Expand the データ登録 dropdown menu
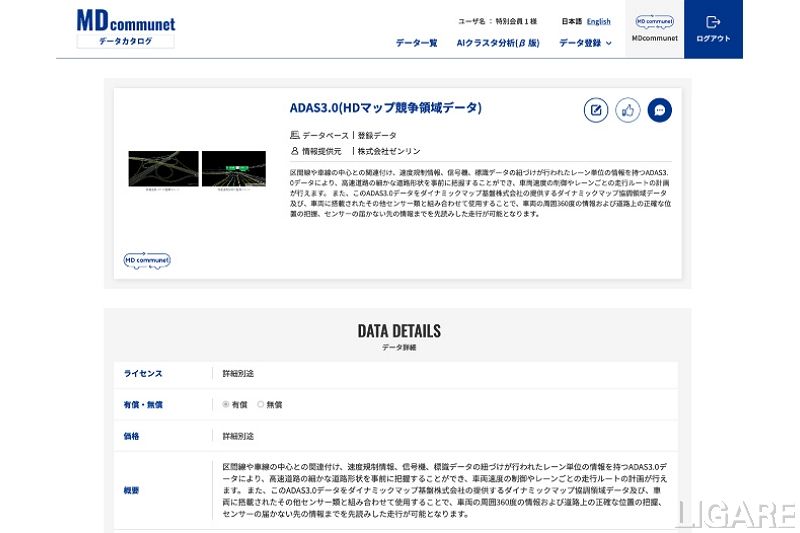800x533 pixels. [585, 43]
